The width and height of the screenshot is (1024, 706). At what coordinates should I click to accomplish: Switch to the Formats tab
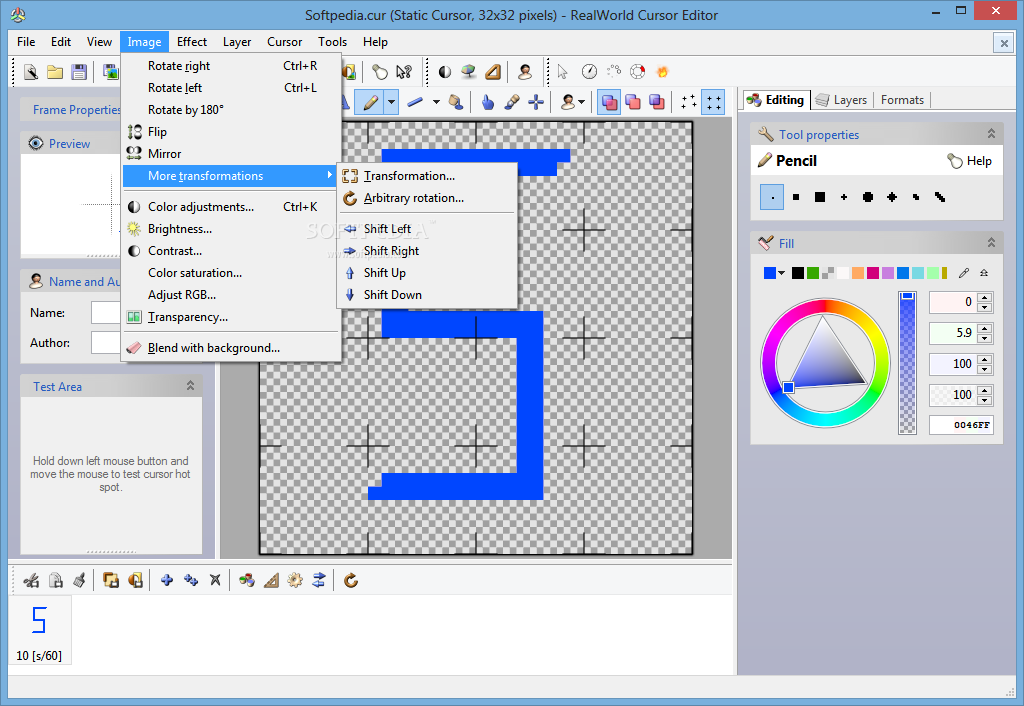[902, 100]
